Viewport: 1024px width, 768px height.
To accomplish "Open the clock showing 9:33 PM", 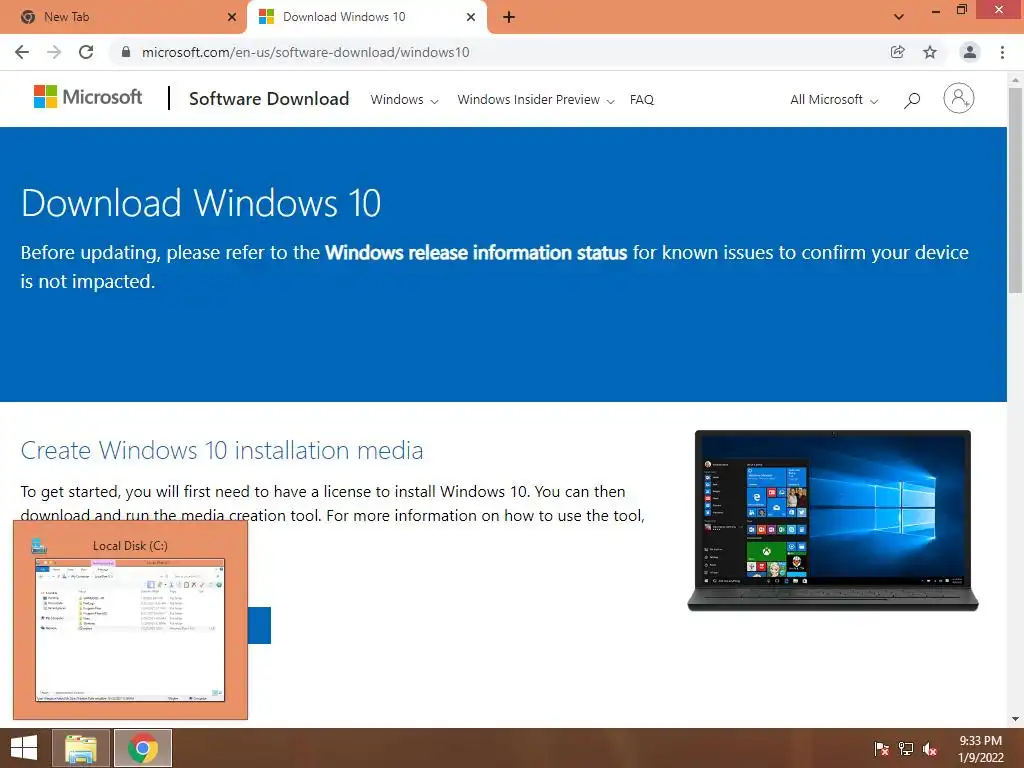I will 980,749.
